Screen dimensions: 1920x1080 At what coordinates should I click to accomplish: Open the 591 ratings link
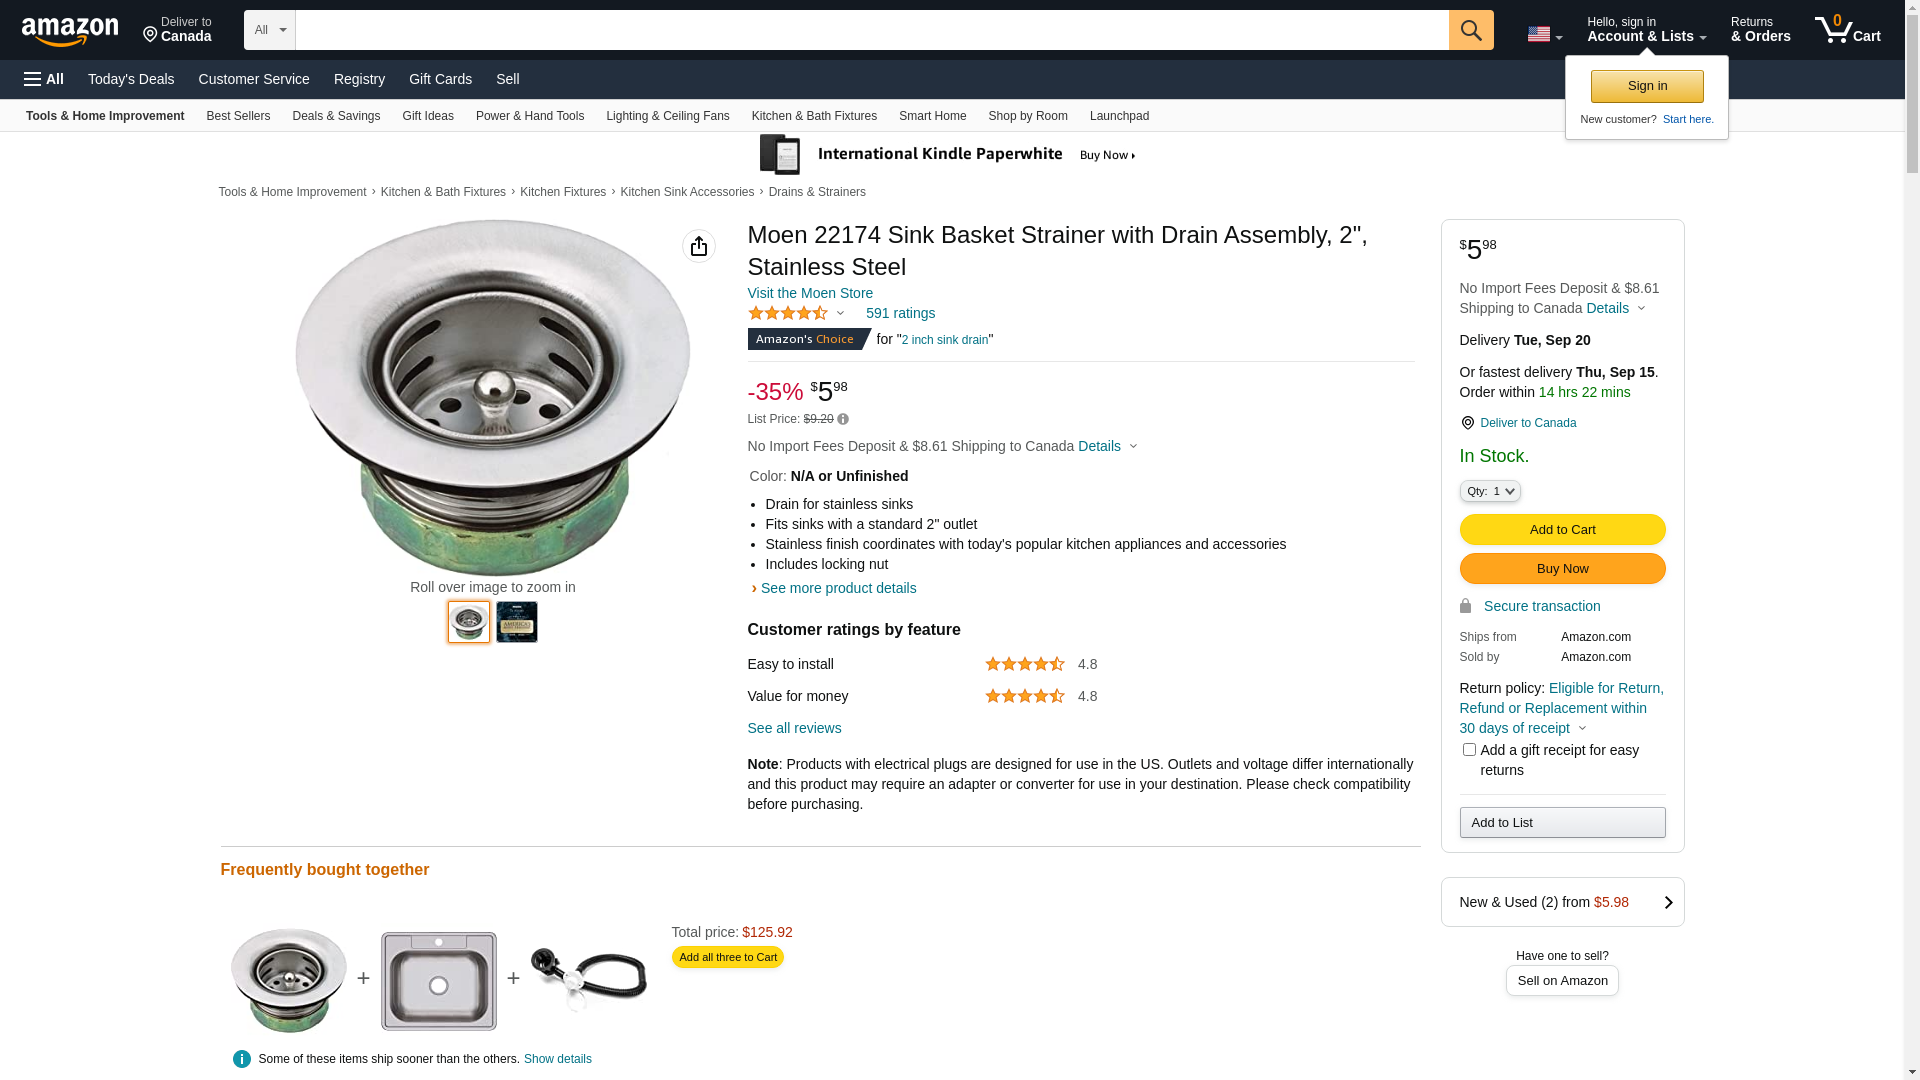point(900,314)
